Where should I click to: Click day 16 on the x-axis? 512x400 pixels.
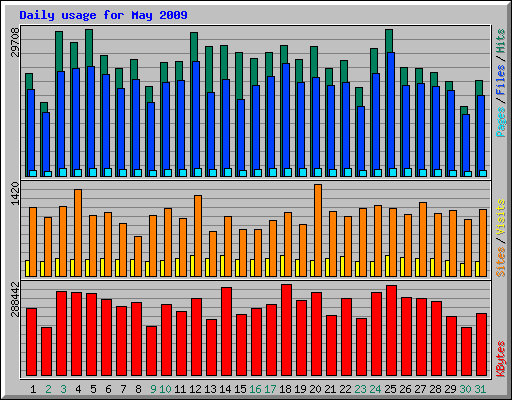(x=255, y=389)
